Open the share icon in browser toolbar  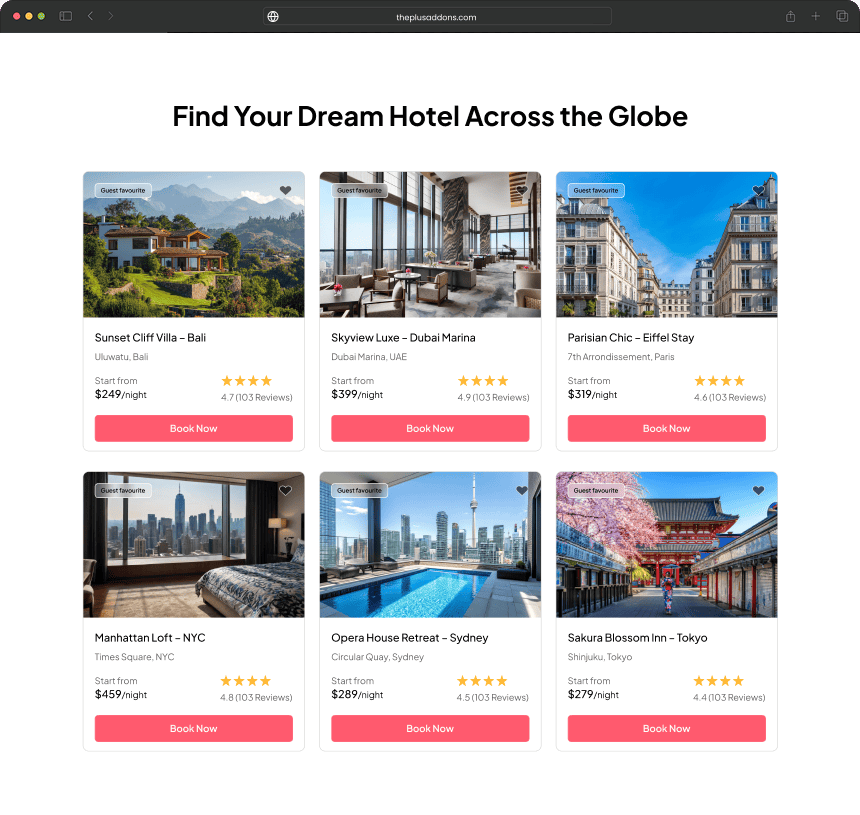pos(790,16)
